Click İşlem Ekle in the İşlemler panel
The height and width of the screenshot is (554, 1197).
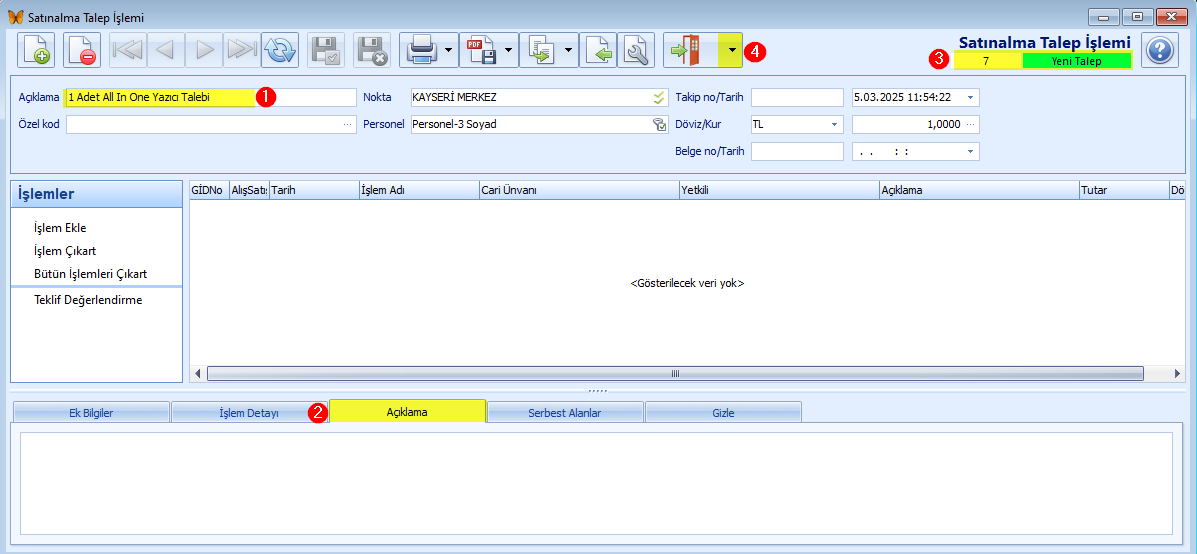click(x=66, y=227)
